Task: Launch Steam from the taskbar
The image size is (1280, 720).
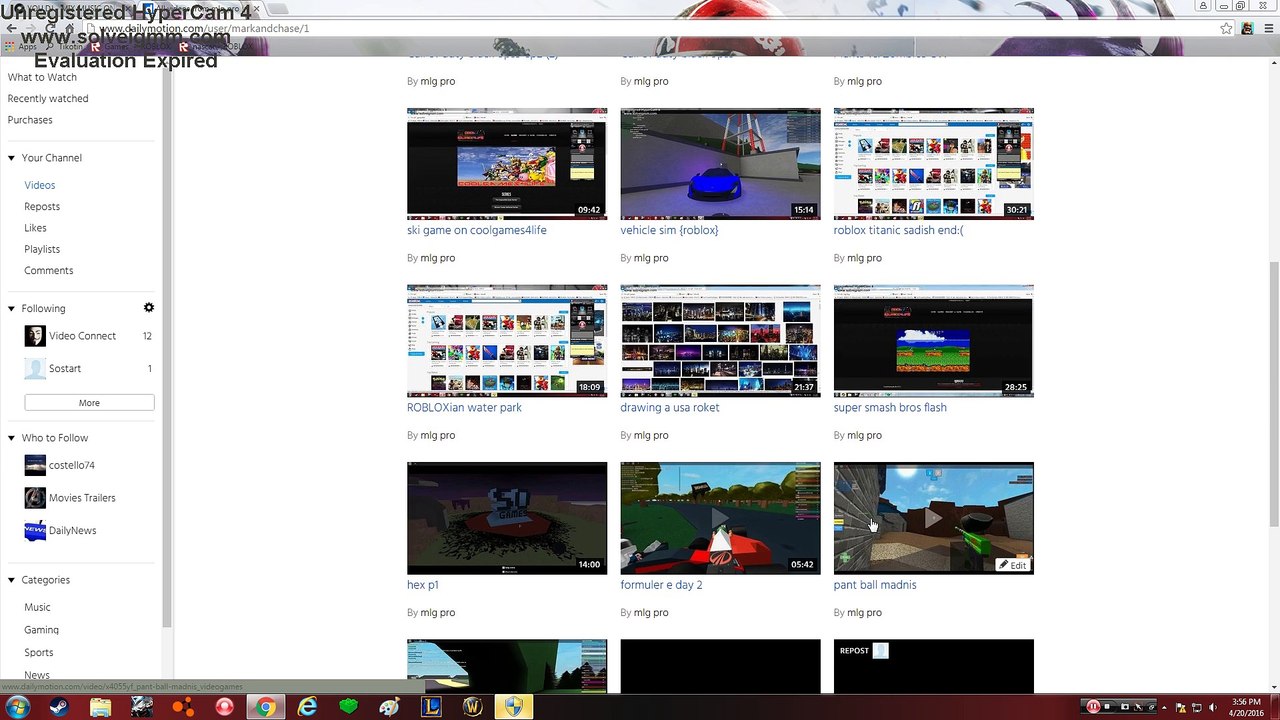Action: [x=60, y=707]
